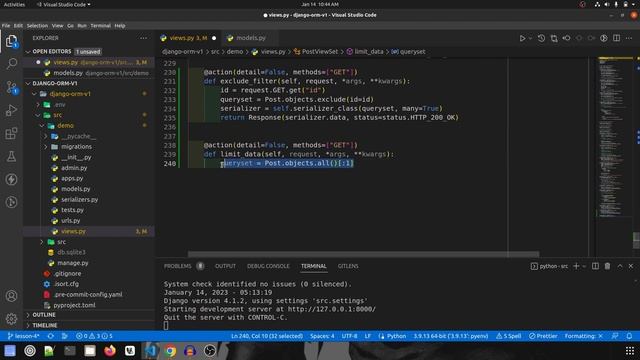This screenshot has width=640, height=360.
Task: Open Source Control view in activity bar
Action: coord(11,87)
